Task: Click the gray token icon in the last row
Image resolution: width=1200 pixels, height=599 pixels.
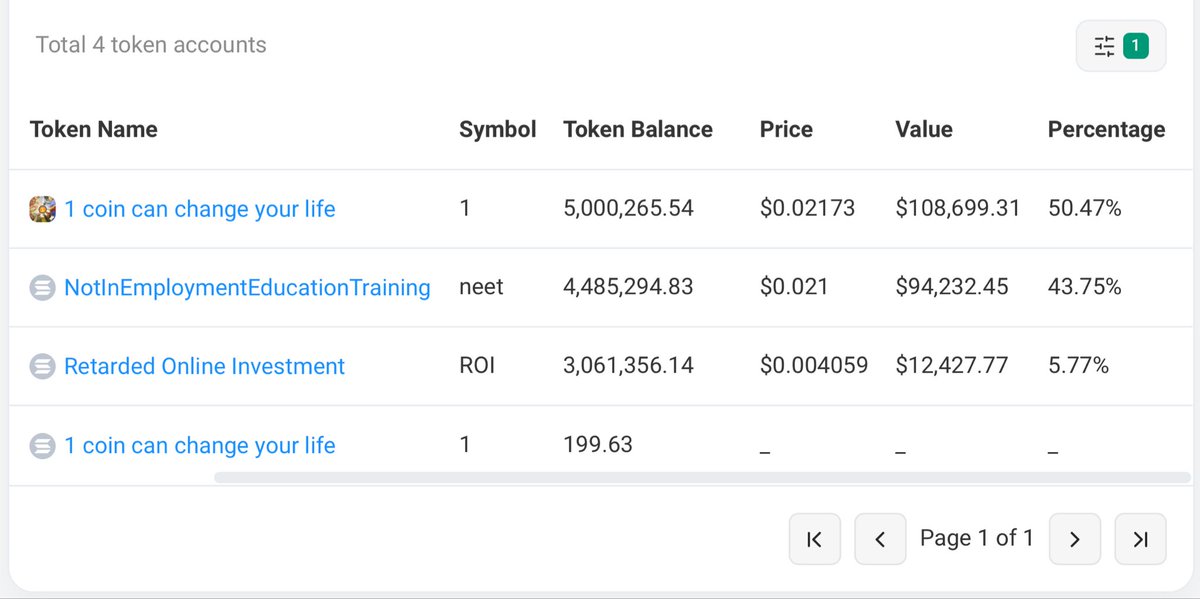Action: pyautogui.click(x=42, y=446)
